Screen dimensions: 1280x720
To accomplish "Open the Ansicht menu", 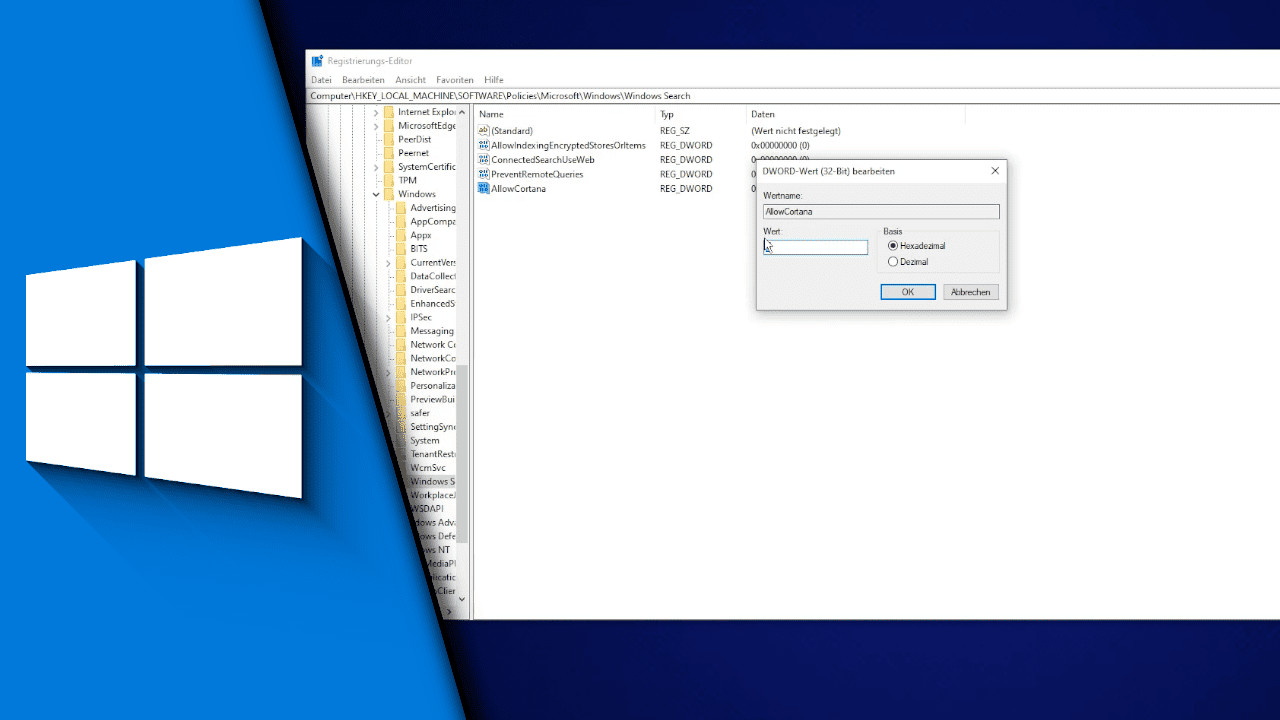I will [x=410, y=80].
